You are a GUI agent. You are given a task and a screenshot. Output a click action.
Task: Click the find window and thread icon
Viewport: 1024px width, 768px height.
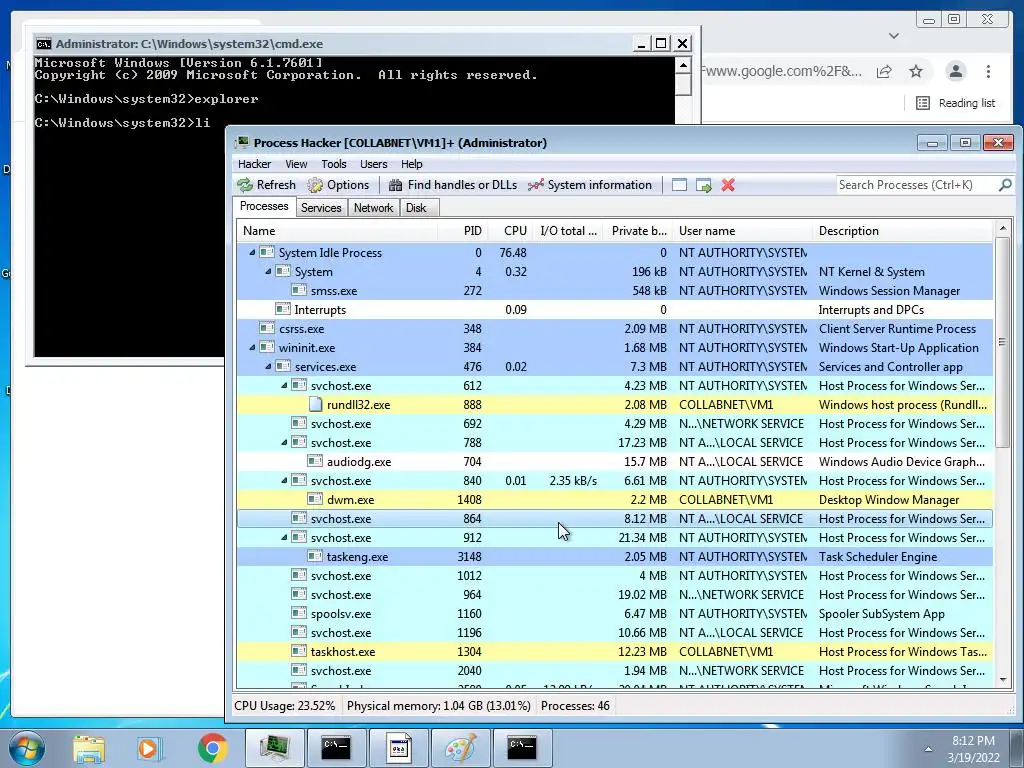pyautogui.click(x=703, y=185)
